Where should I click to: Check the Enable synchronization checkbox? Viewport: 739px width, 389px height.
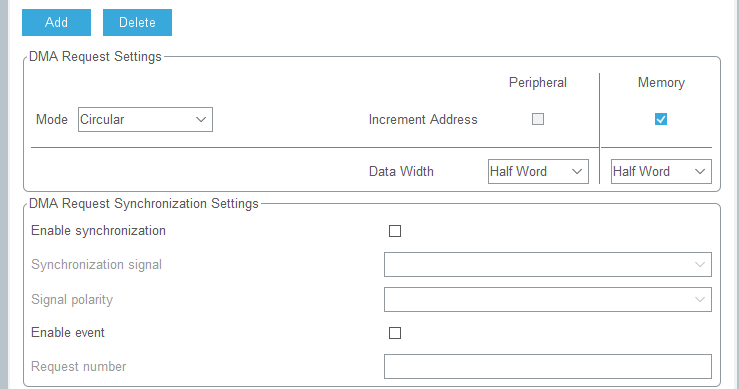395,231
